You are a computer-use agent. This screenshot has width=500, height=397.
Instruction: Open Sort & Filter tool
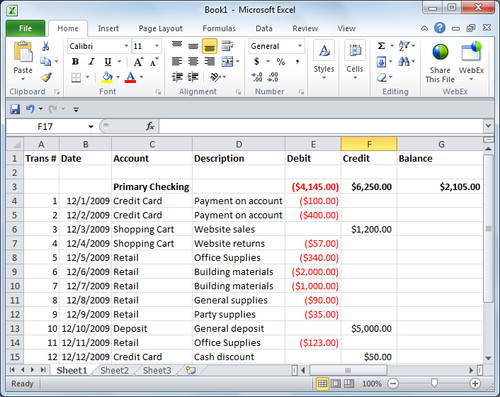coord(404,46)
